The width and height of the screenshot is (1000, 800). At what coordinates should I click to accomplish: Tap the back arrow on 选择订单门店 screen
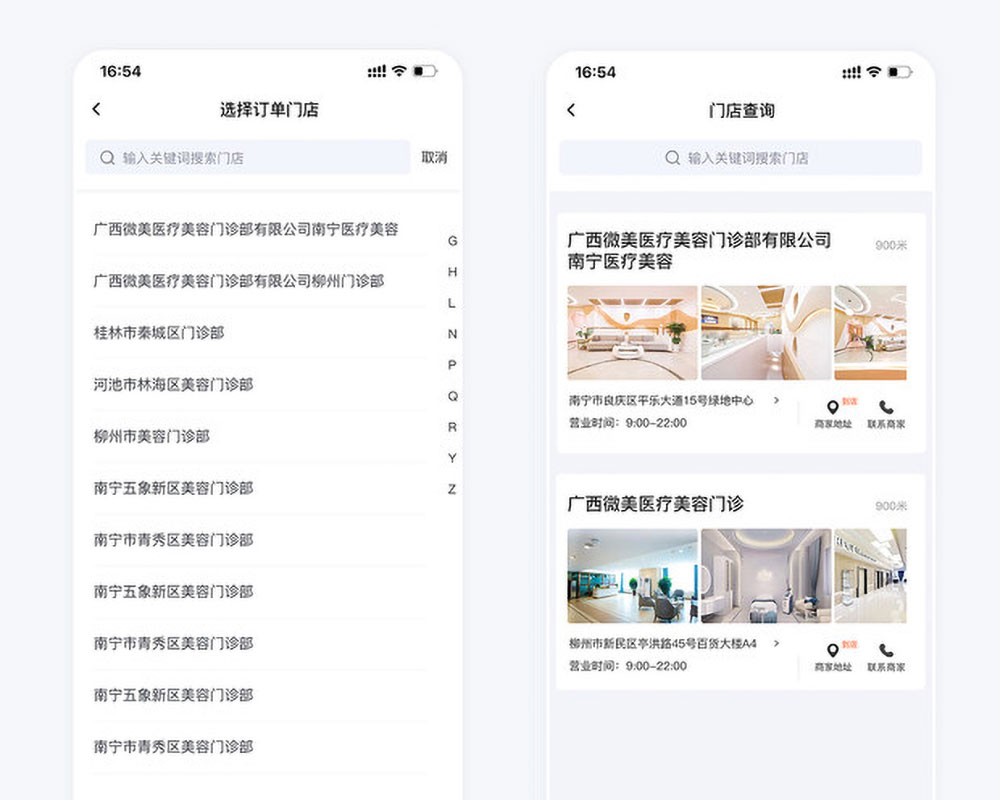pos(96,109)
